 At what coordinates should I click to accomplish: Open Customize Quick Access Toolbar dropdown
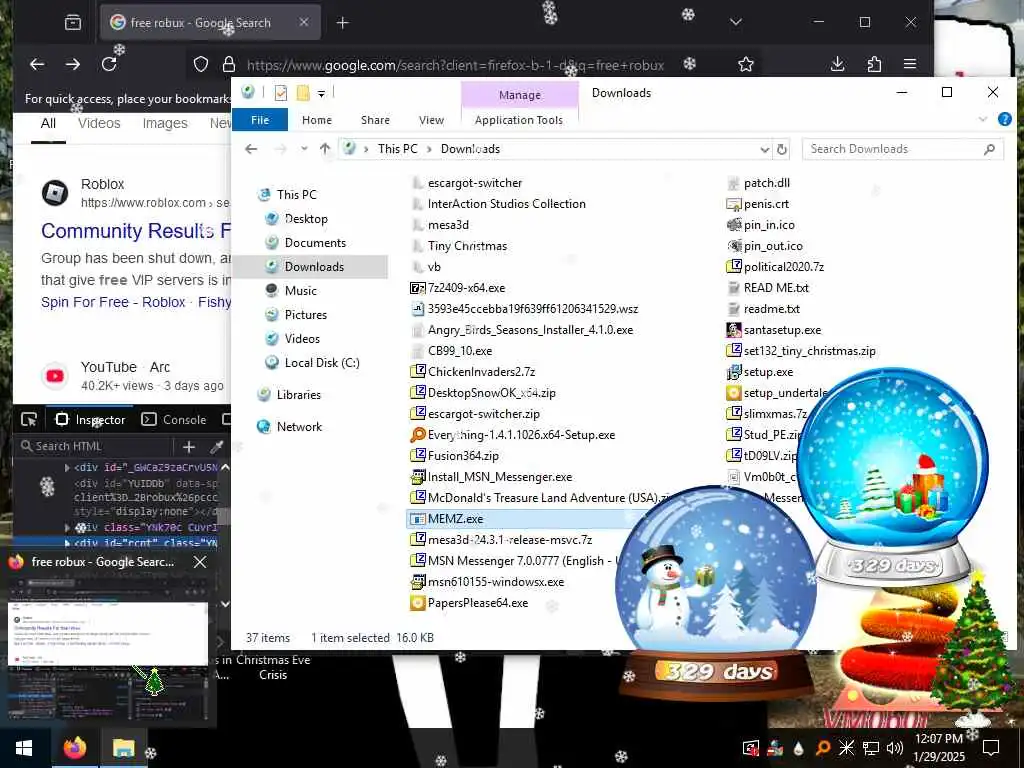click(321, 93)
